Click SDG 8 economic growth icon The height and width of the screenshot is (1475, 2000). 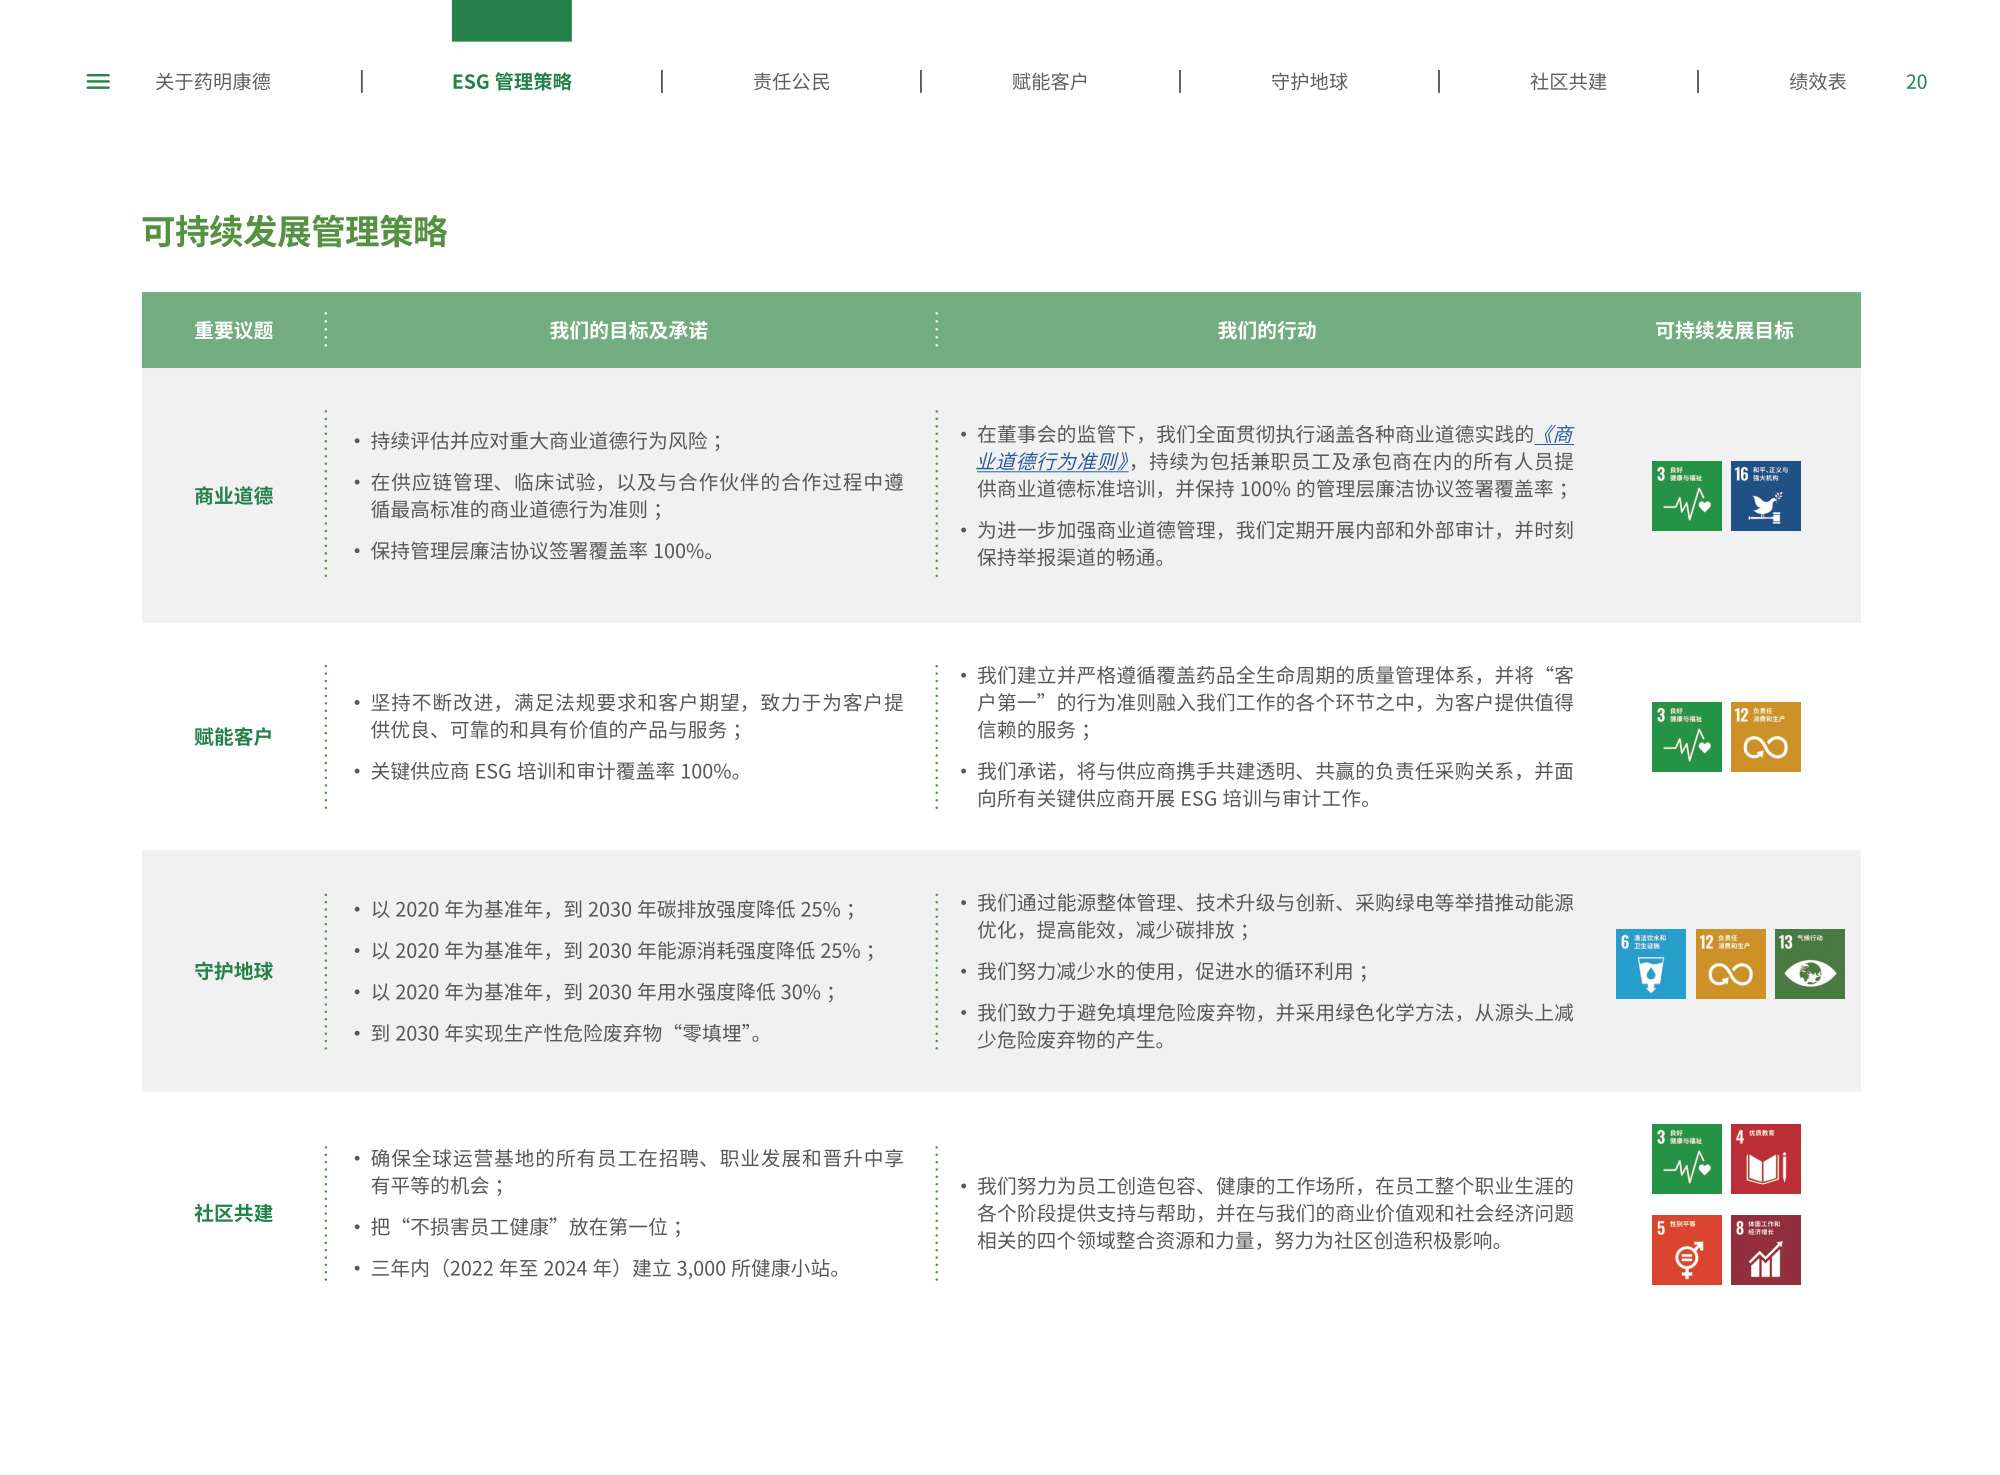tap(1765, 1250)
